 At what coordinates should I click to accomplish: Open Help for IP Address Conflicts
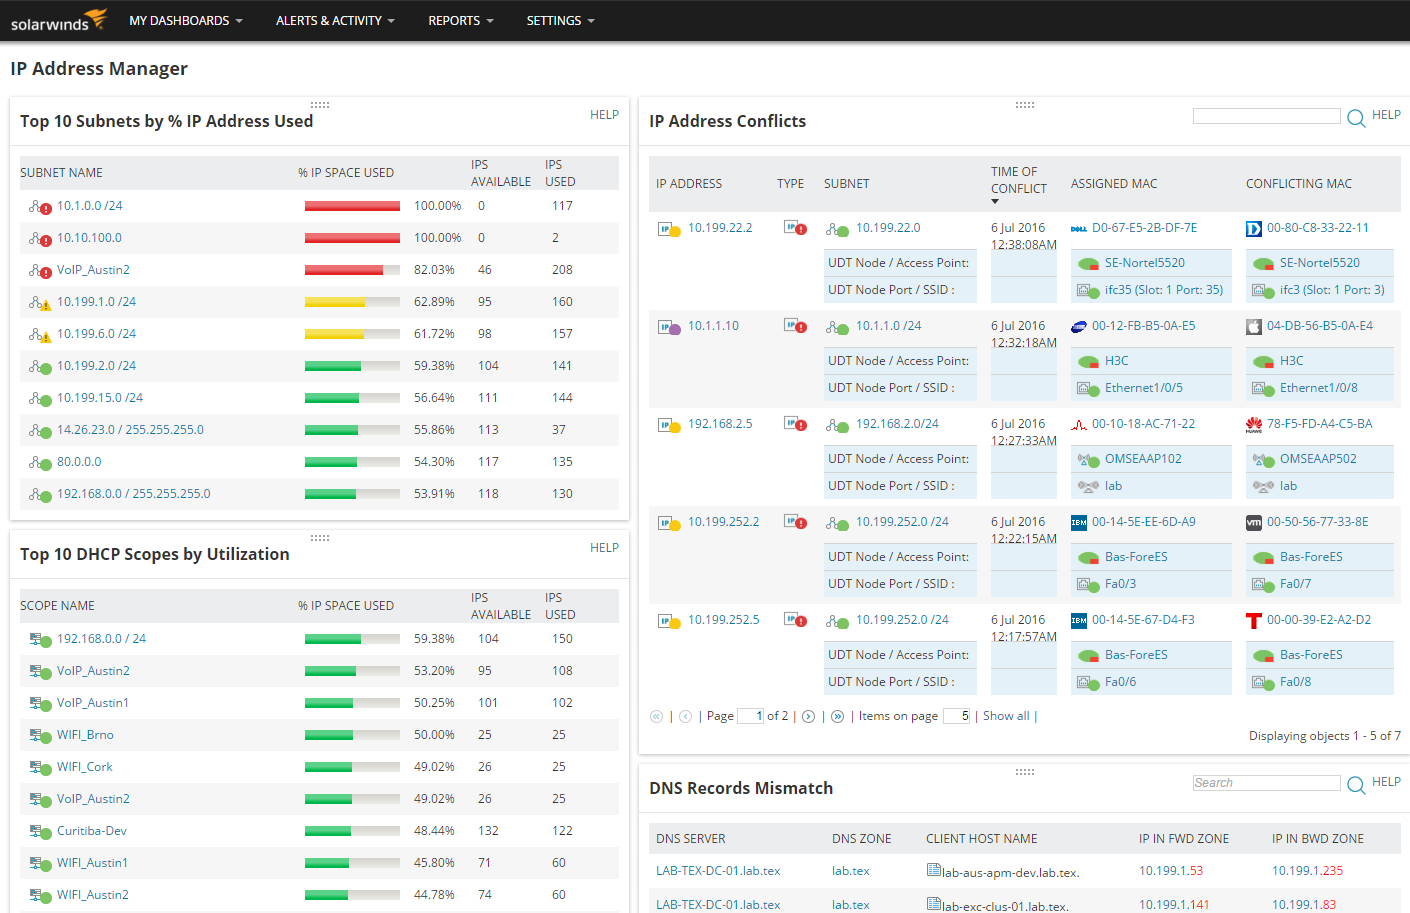pyautogui.click(x=1386, y=115)
